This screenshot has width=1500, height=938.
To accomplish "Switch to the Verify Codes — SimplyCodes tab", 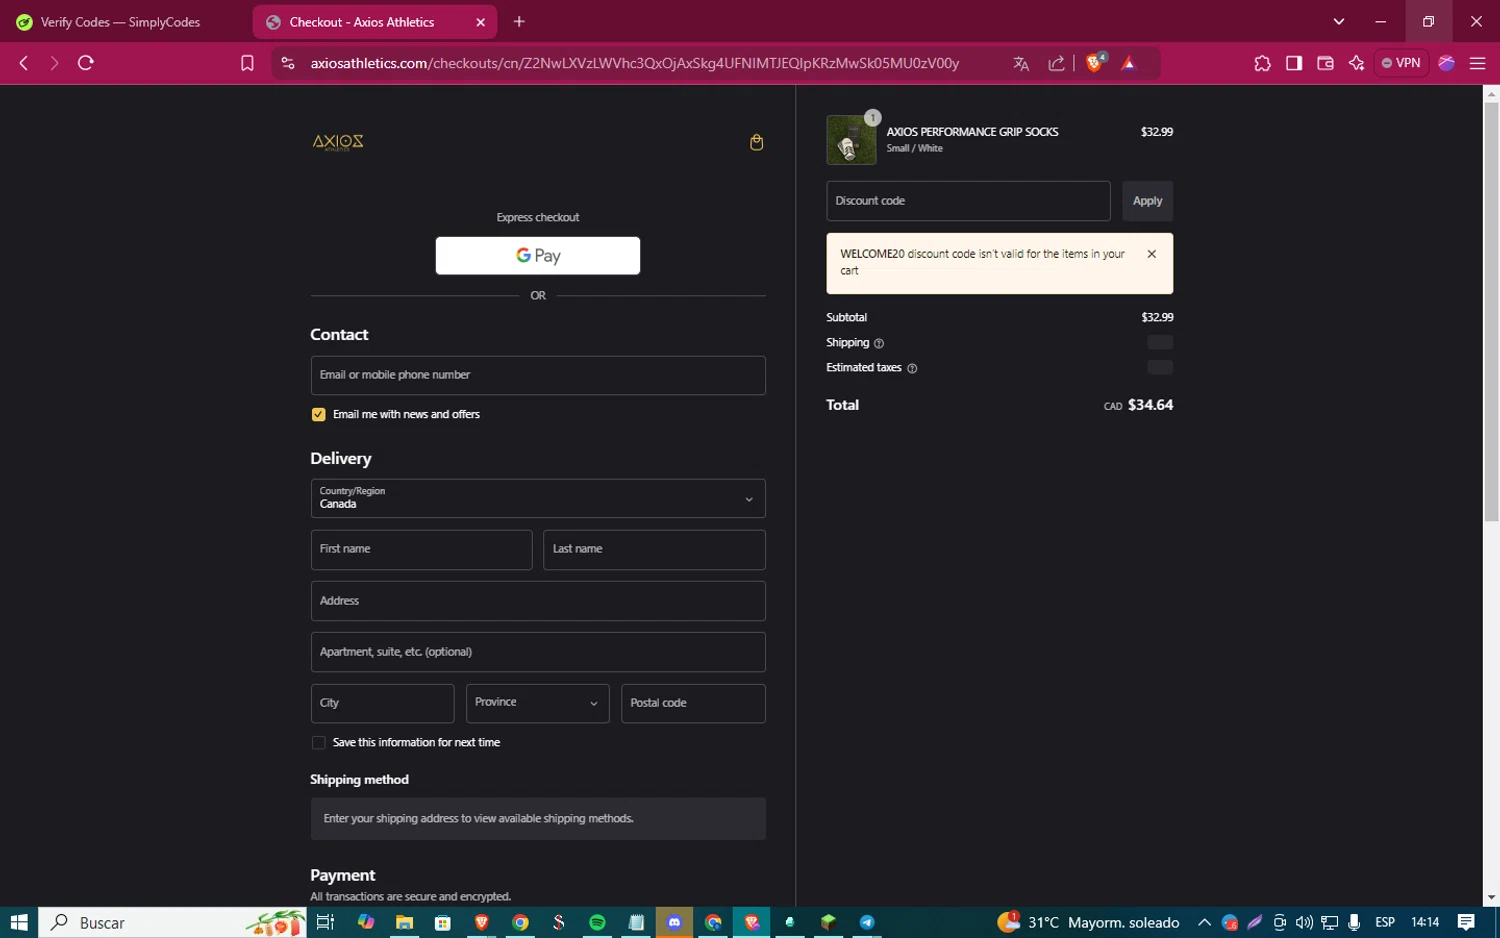I will tap(121, 22).
